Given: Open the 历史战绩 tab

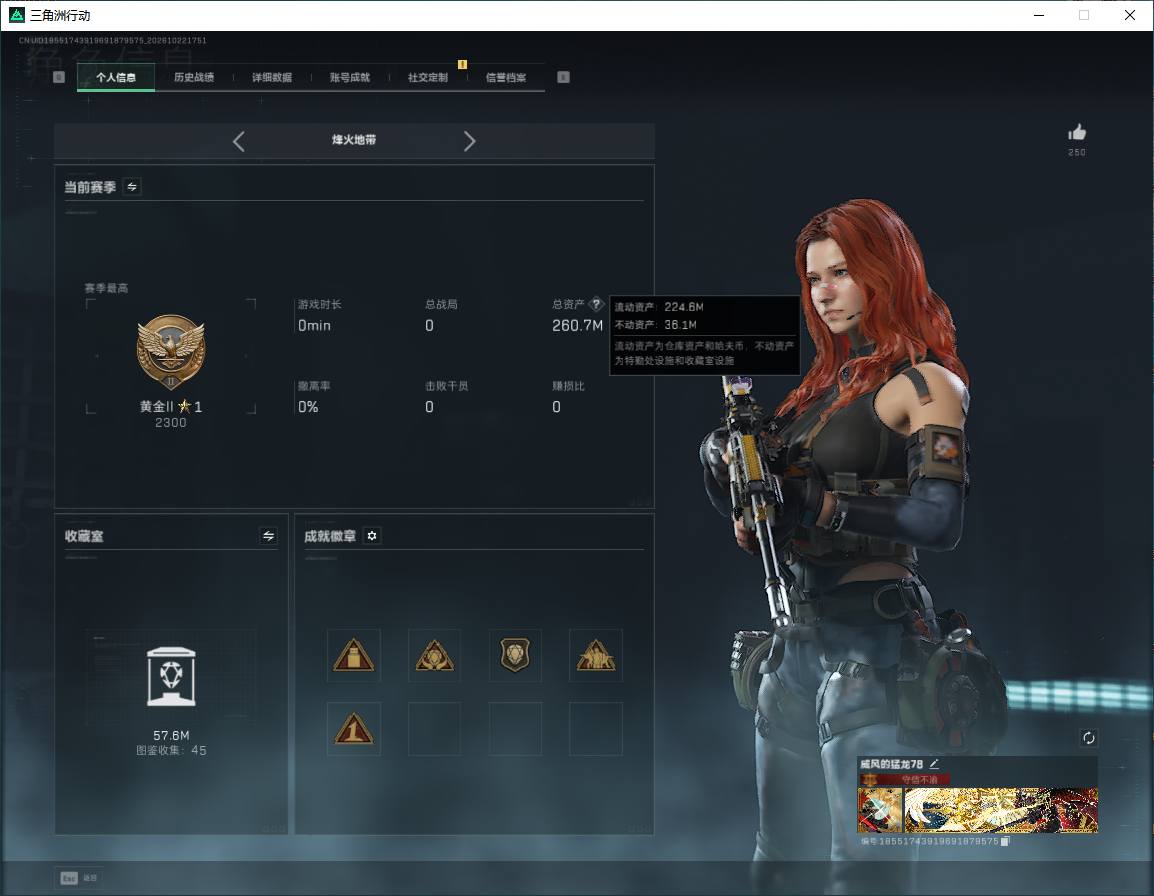Looking at the screenshot, I should click(194, 77).
